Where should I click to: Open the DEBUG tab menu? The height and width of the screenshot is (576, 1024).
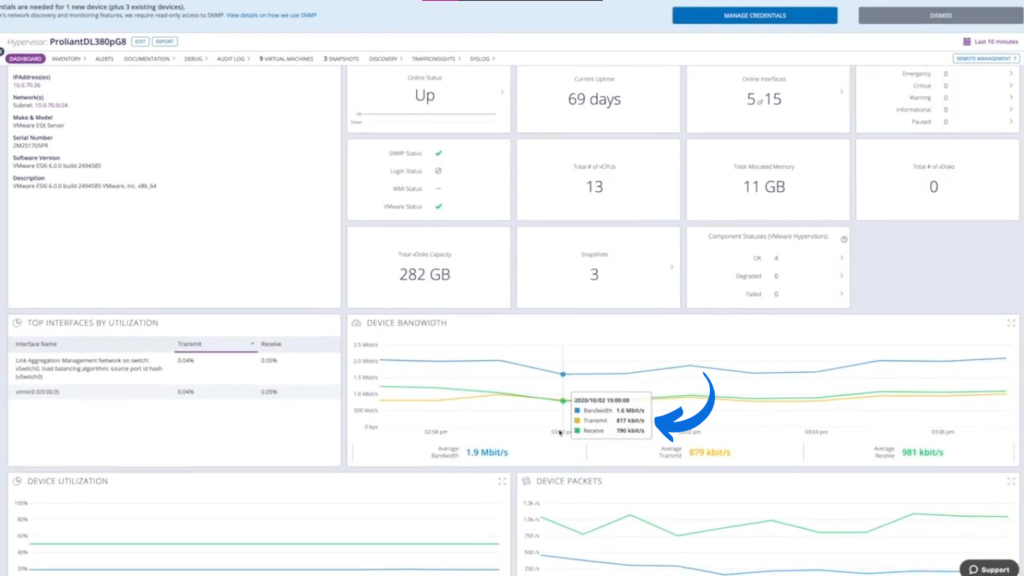(x=195, y=59)
